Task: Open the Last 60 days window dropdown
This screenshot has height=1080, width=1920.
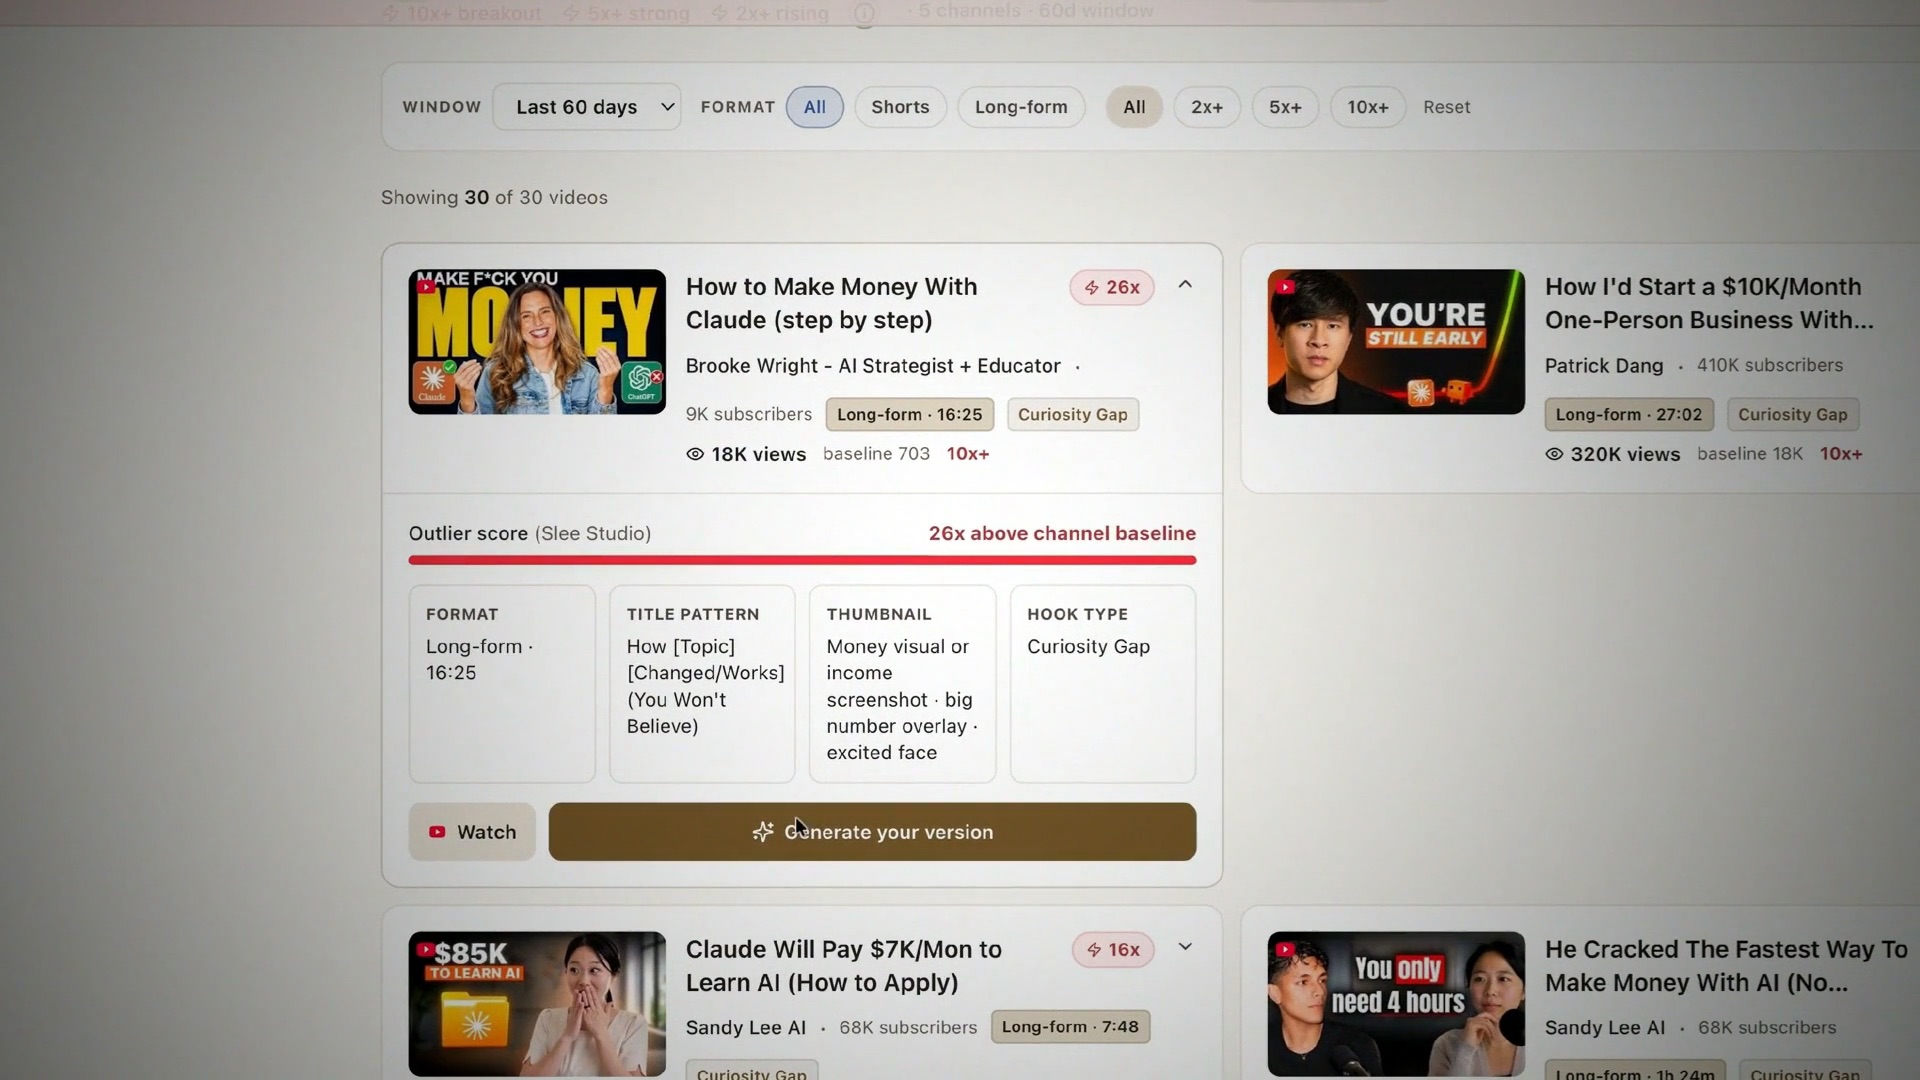Action: 587,107
